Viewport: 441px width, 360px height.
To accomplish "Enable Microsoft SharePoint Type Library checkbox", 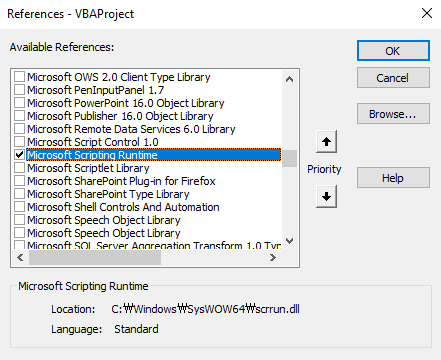I will [19, 194].
